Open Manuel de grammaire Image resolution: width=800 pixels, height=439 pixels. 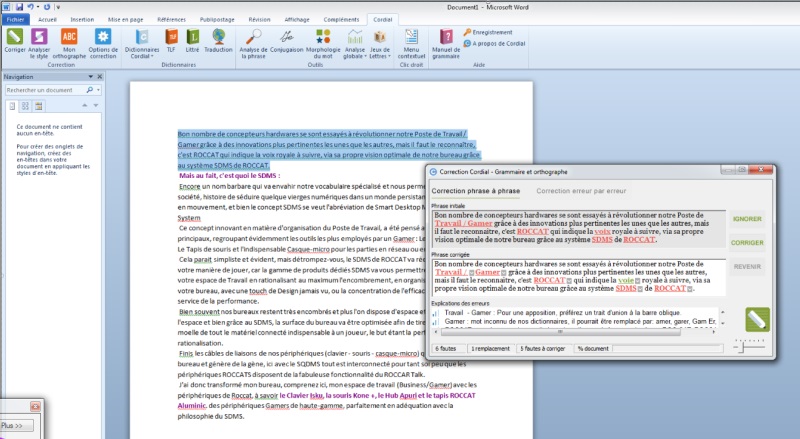(x=446, y=43)
